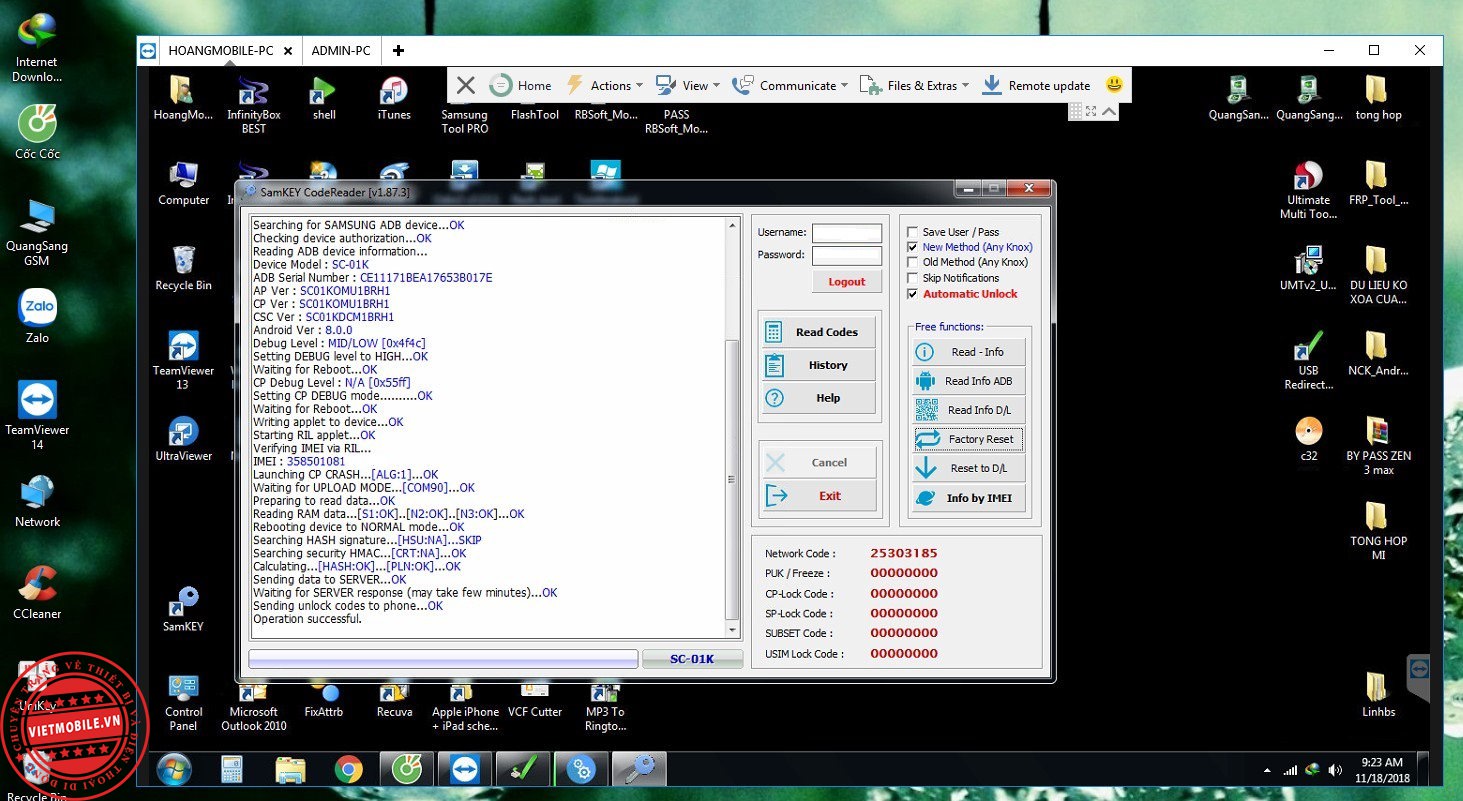Enable Skip Notifications checkbox
This screenshot has height=801, width=1463.
(912, 278)
